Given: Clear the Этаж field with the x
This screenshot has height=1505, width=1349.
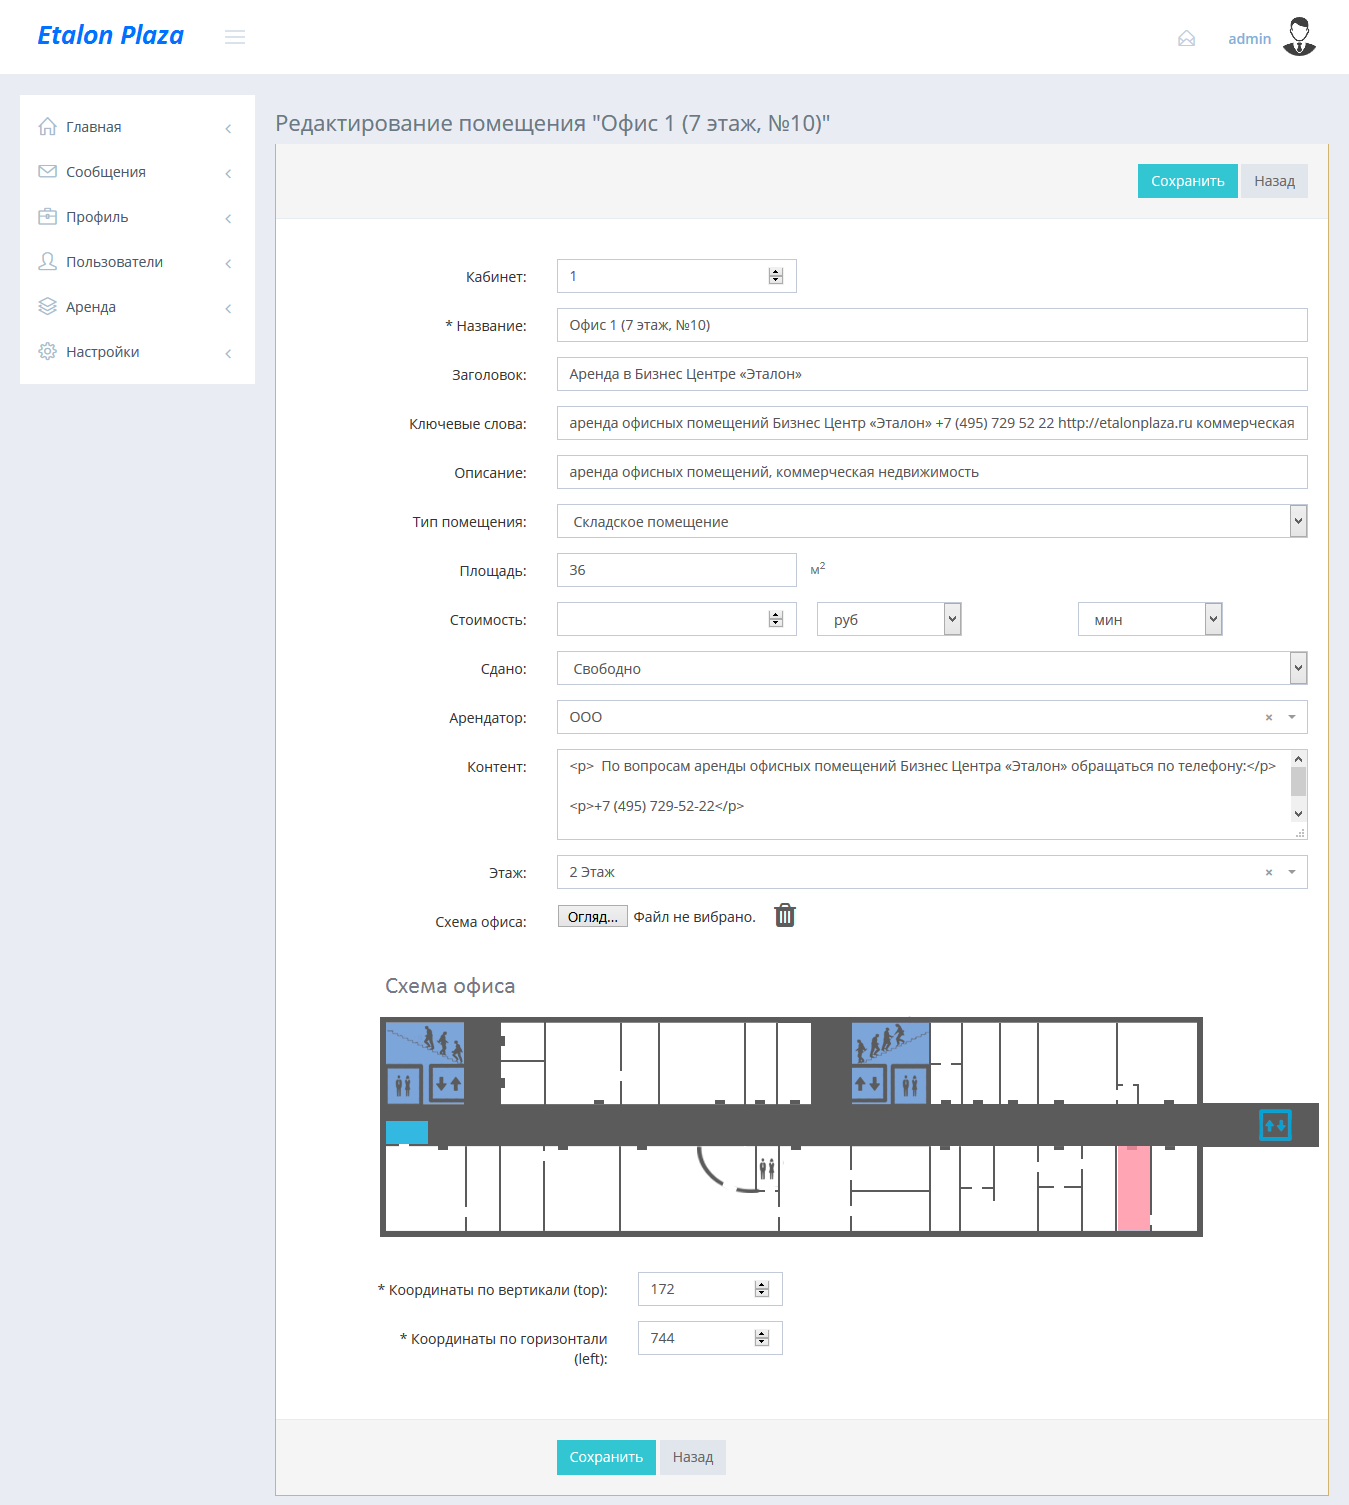Looking at the screenshot, I should (1269, 873).
